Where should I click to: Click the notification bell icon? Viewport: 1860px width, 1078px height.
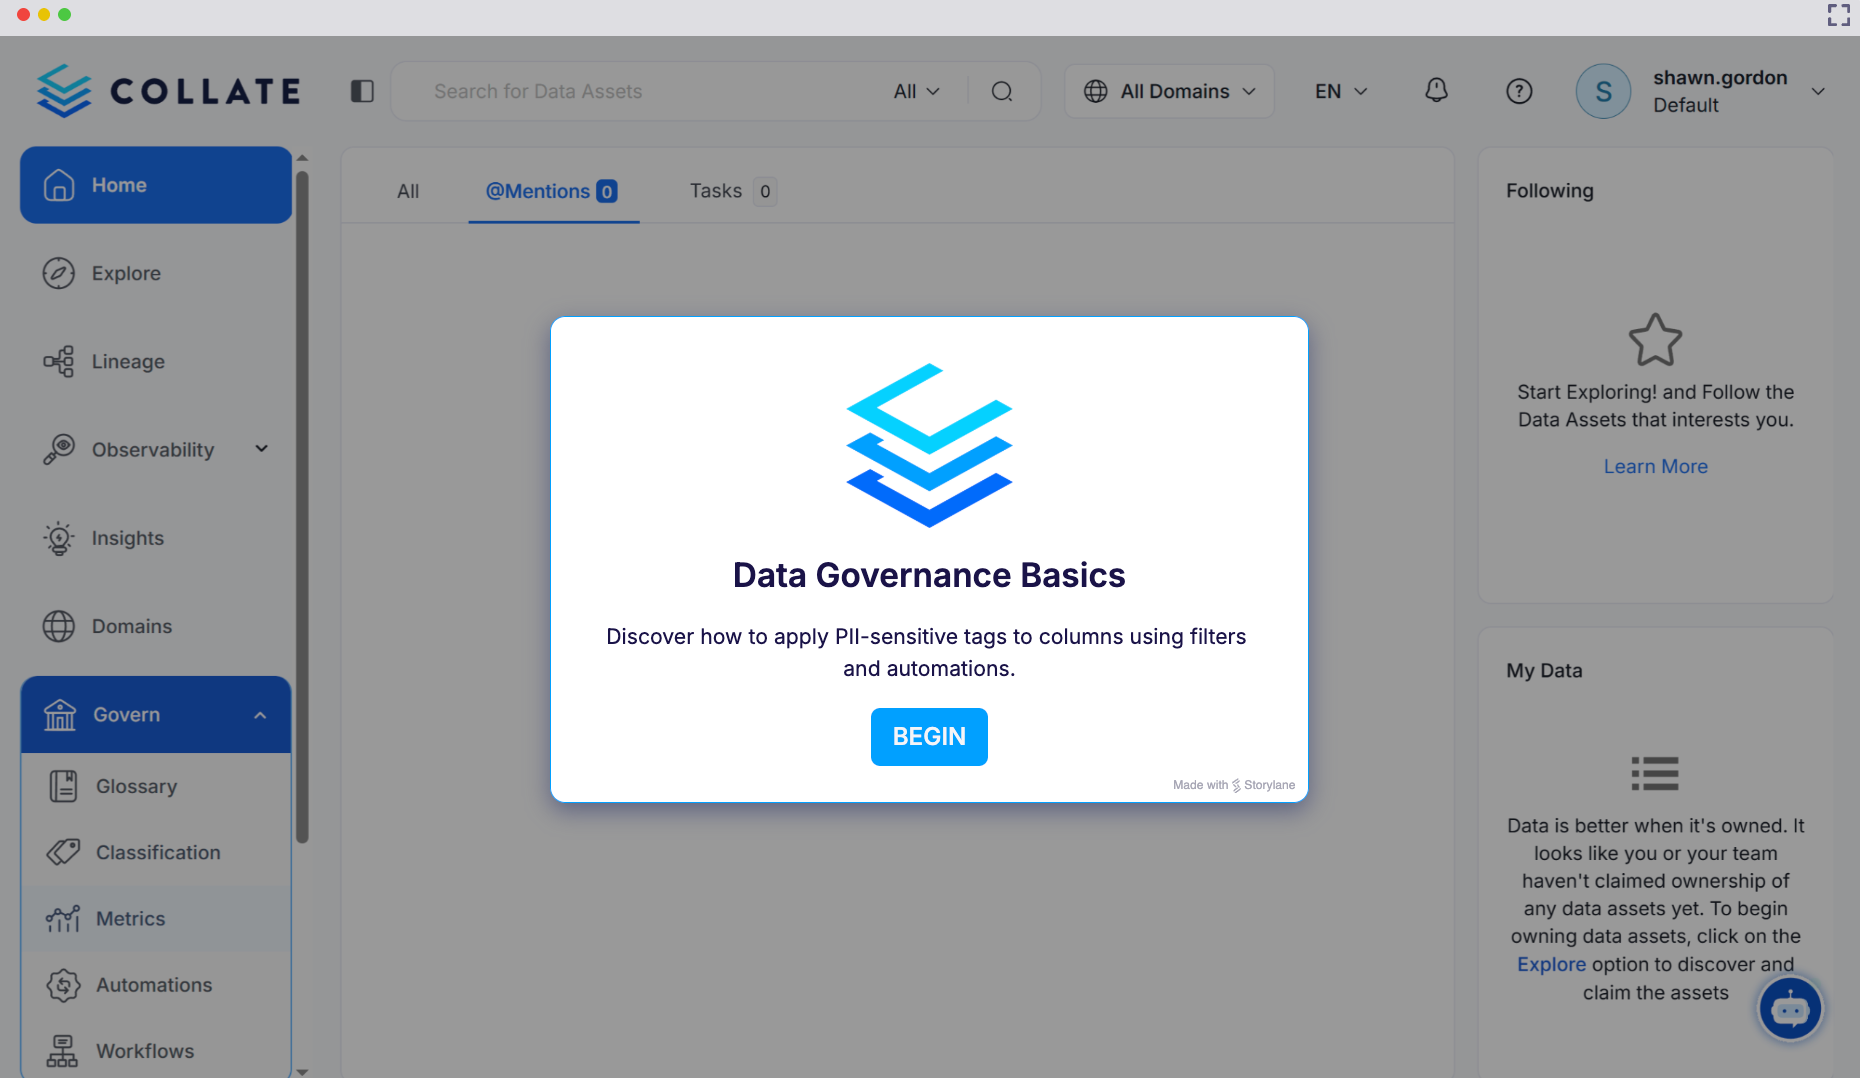coord(1436,90)
